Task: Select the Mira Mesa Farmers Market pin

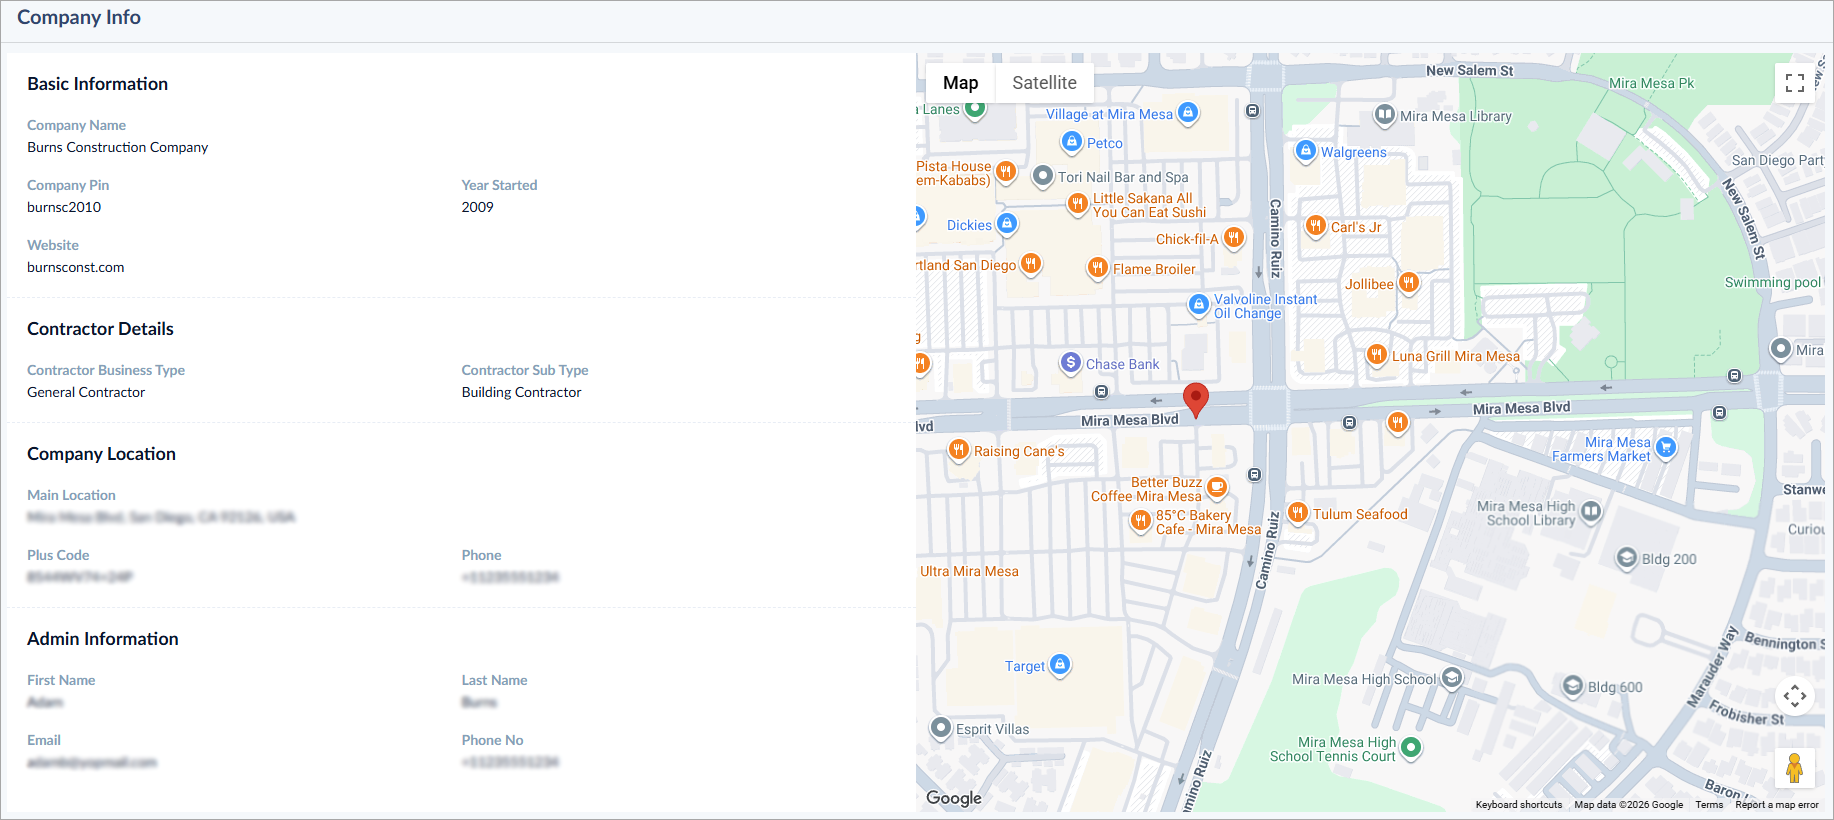Action: [x=1666, y=448]
